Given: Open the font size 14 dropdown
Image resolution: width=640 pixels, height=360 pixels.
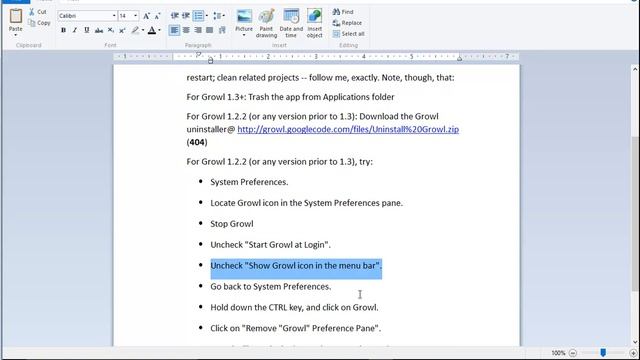Looking at the screenshot, I should click(136, 16).
